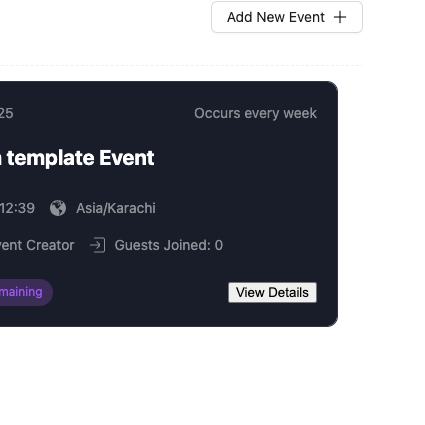The image size is (425, 425).
Task: Click the word 'Details' on the white button
Action: (289, 293)
